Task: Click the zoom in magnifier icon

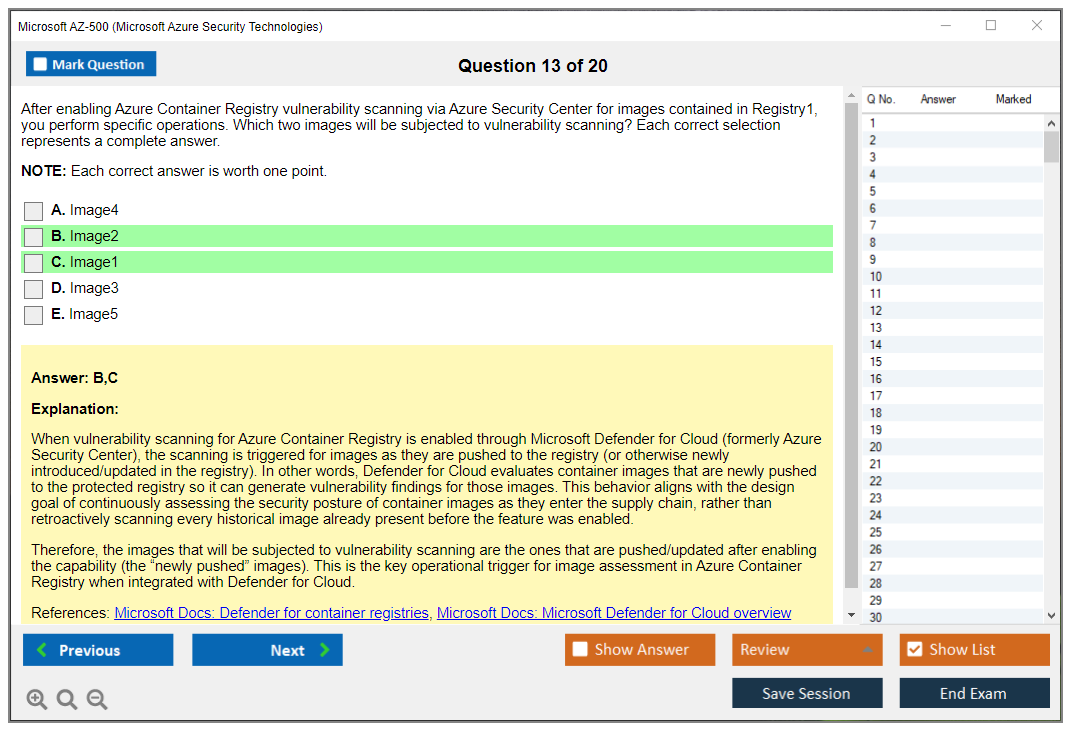Action: click(x=37, y=700)
